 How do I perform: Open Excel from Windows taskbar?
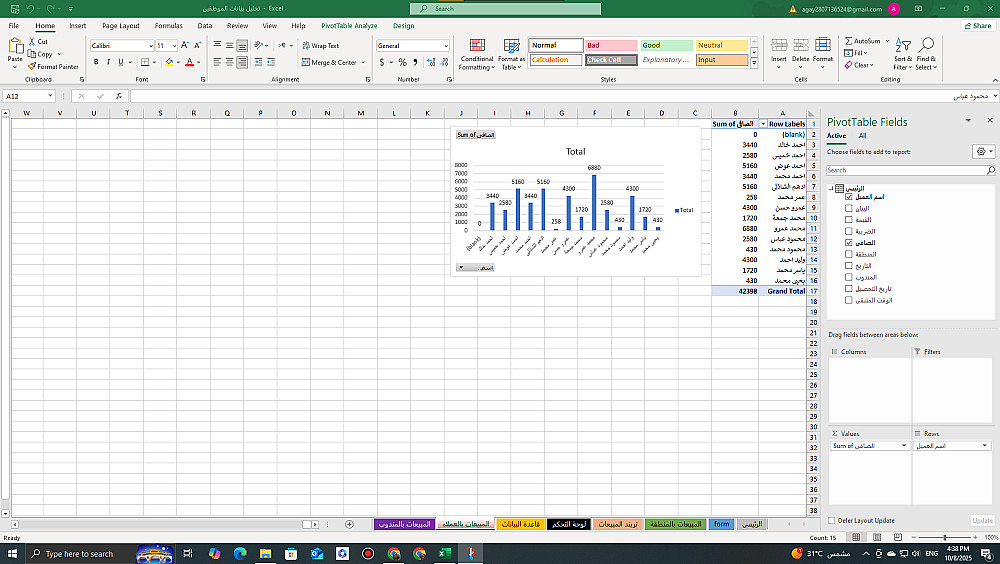point(445,553)
